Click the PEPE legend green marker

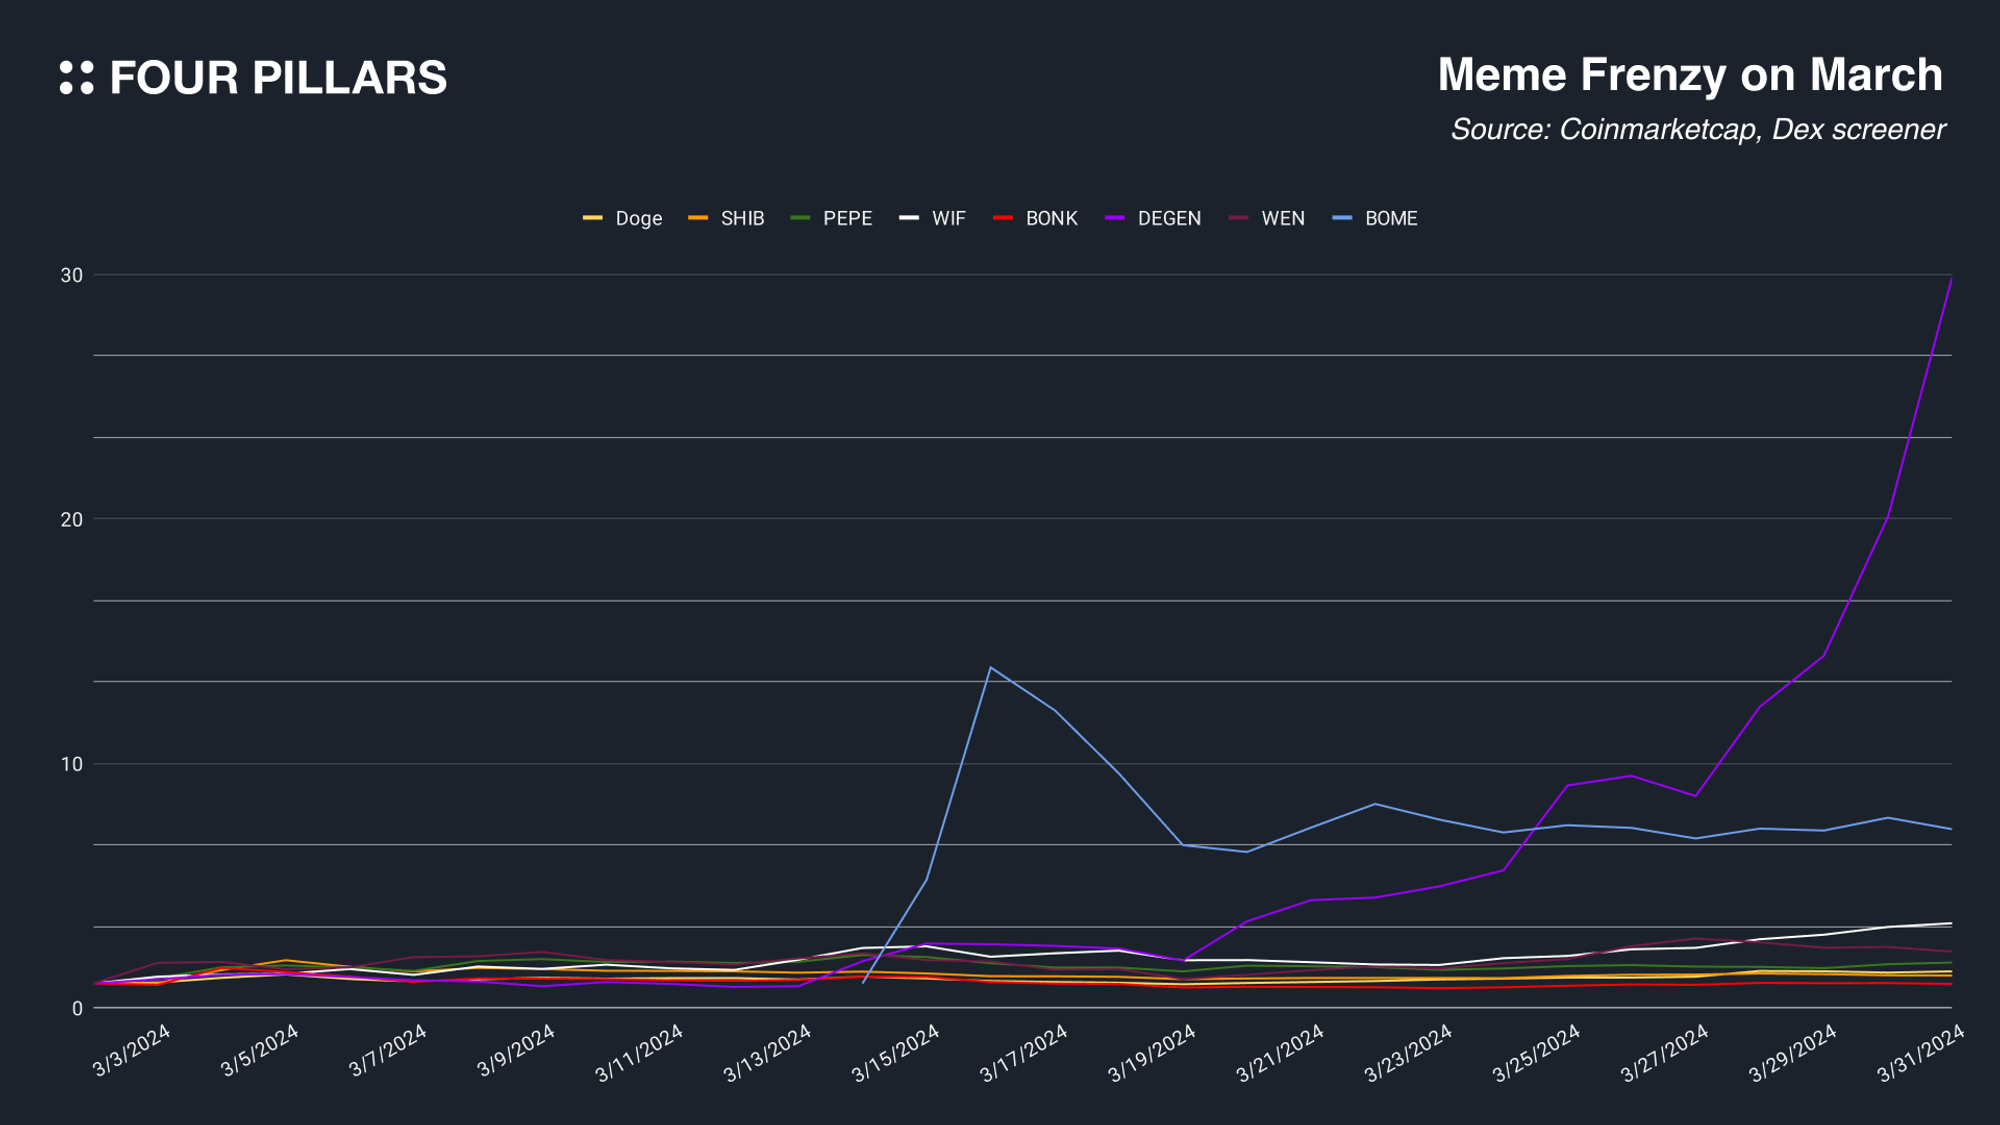[x=800, y=218]
